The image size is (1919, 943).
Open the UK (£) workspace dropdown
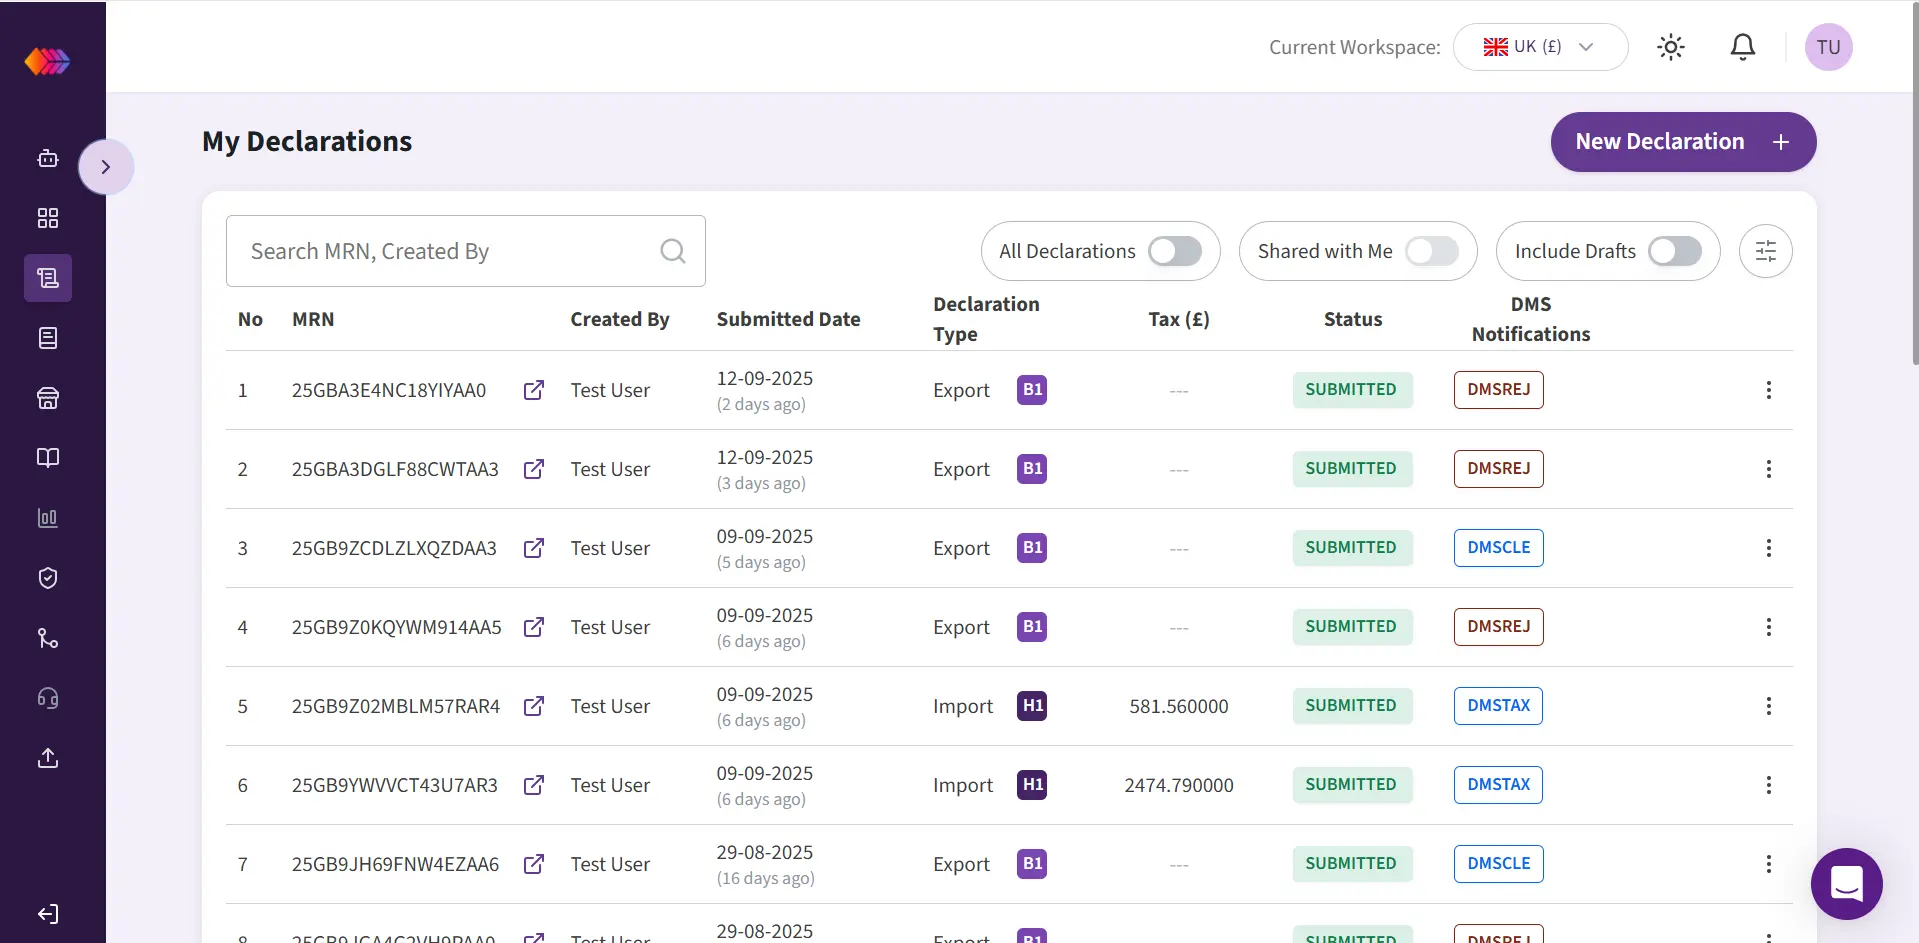click(1539, 47)
